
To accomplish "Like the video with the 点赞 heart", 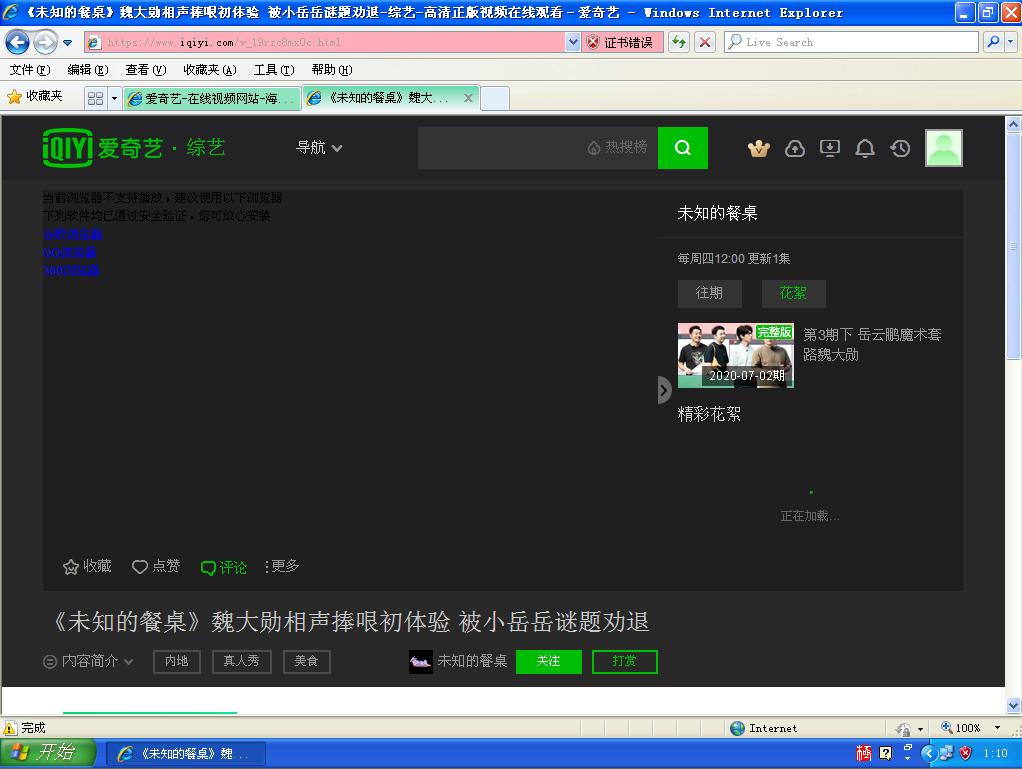I will point(155,566).
